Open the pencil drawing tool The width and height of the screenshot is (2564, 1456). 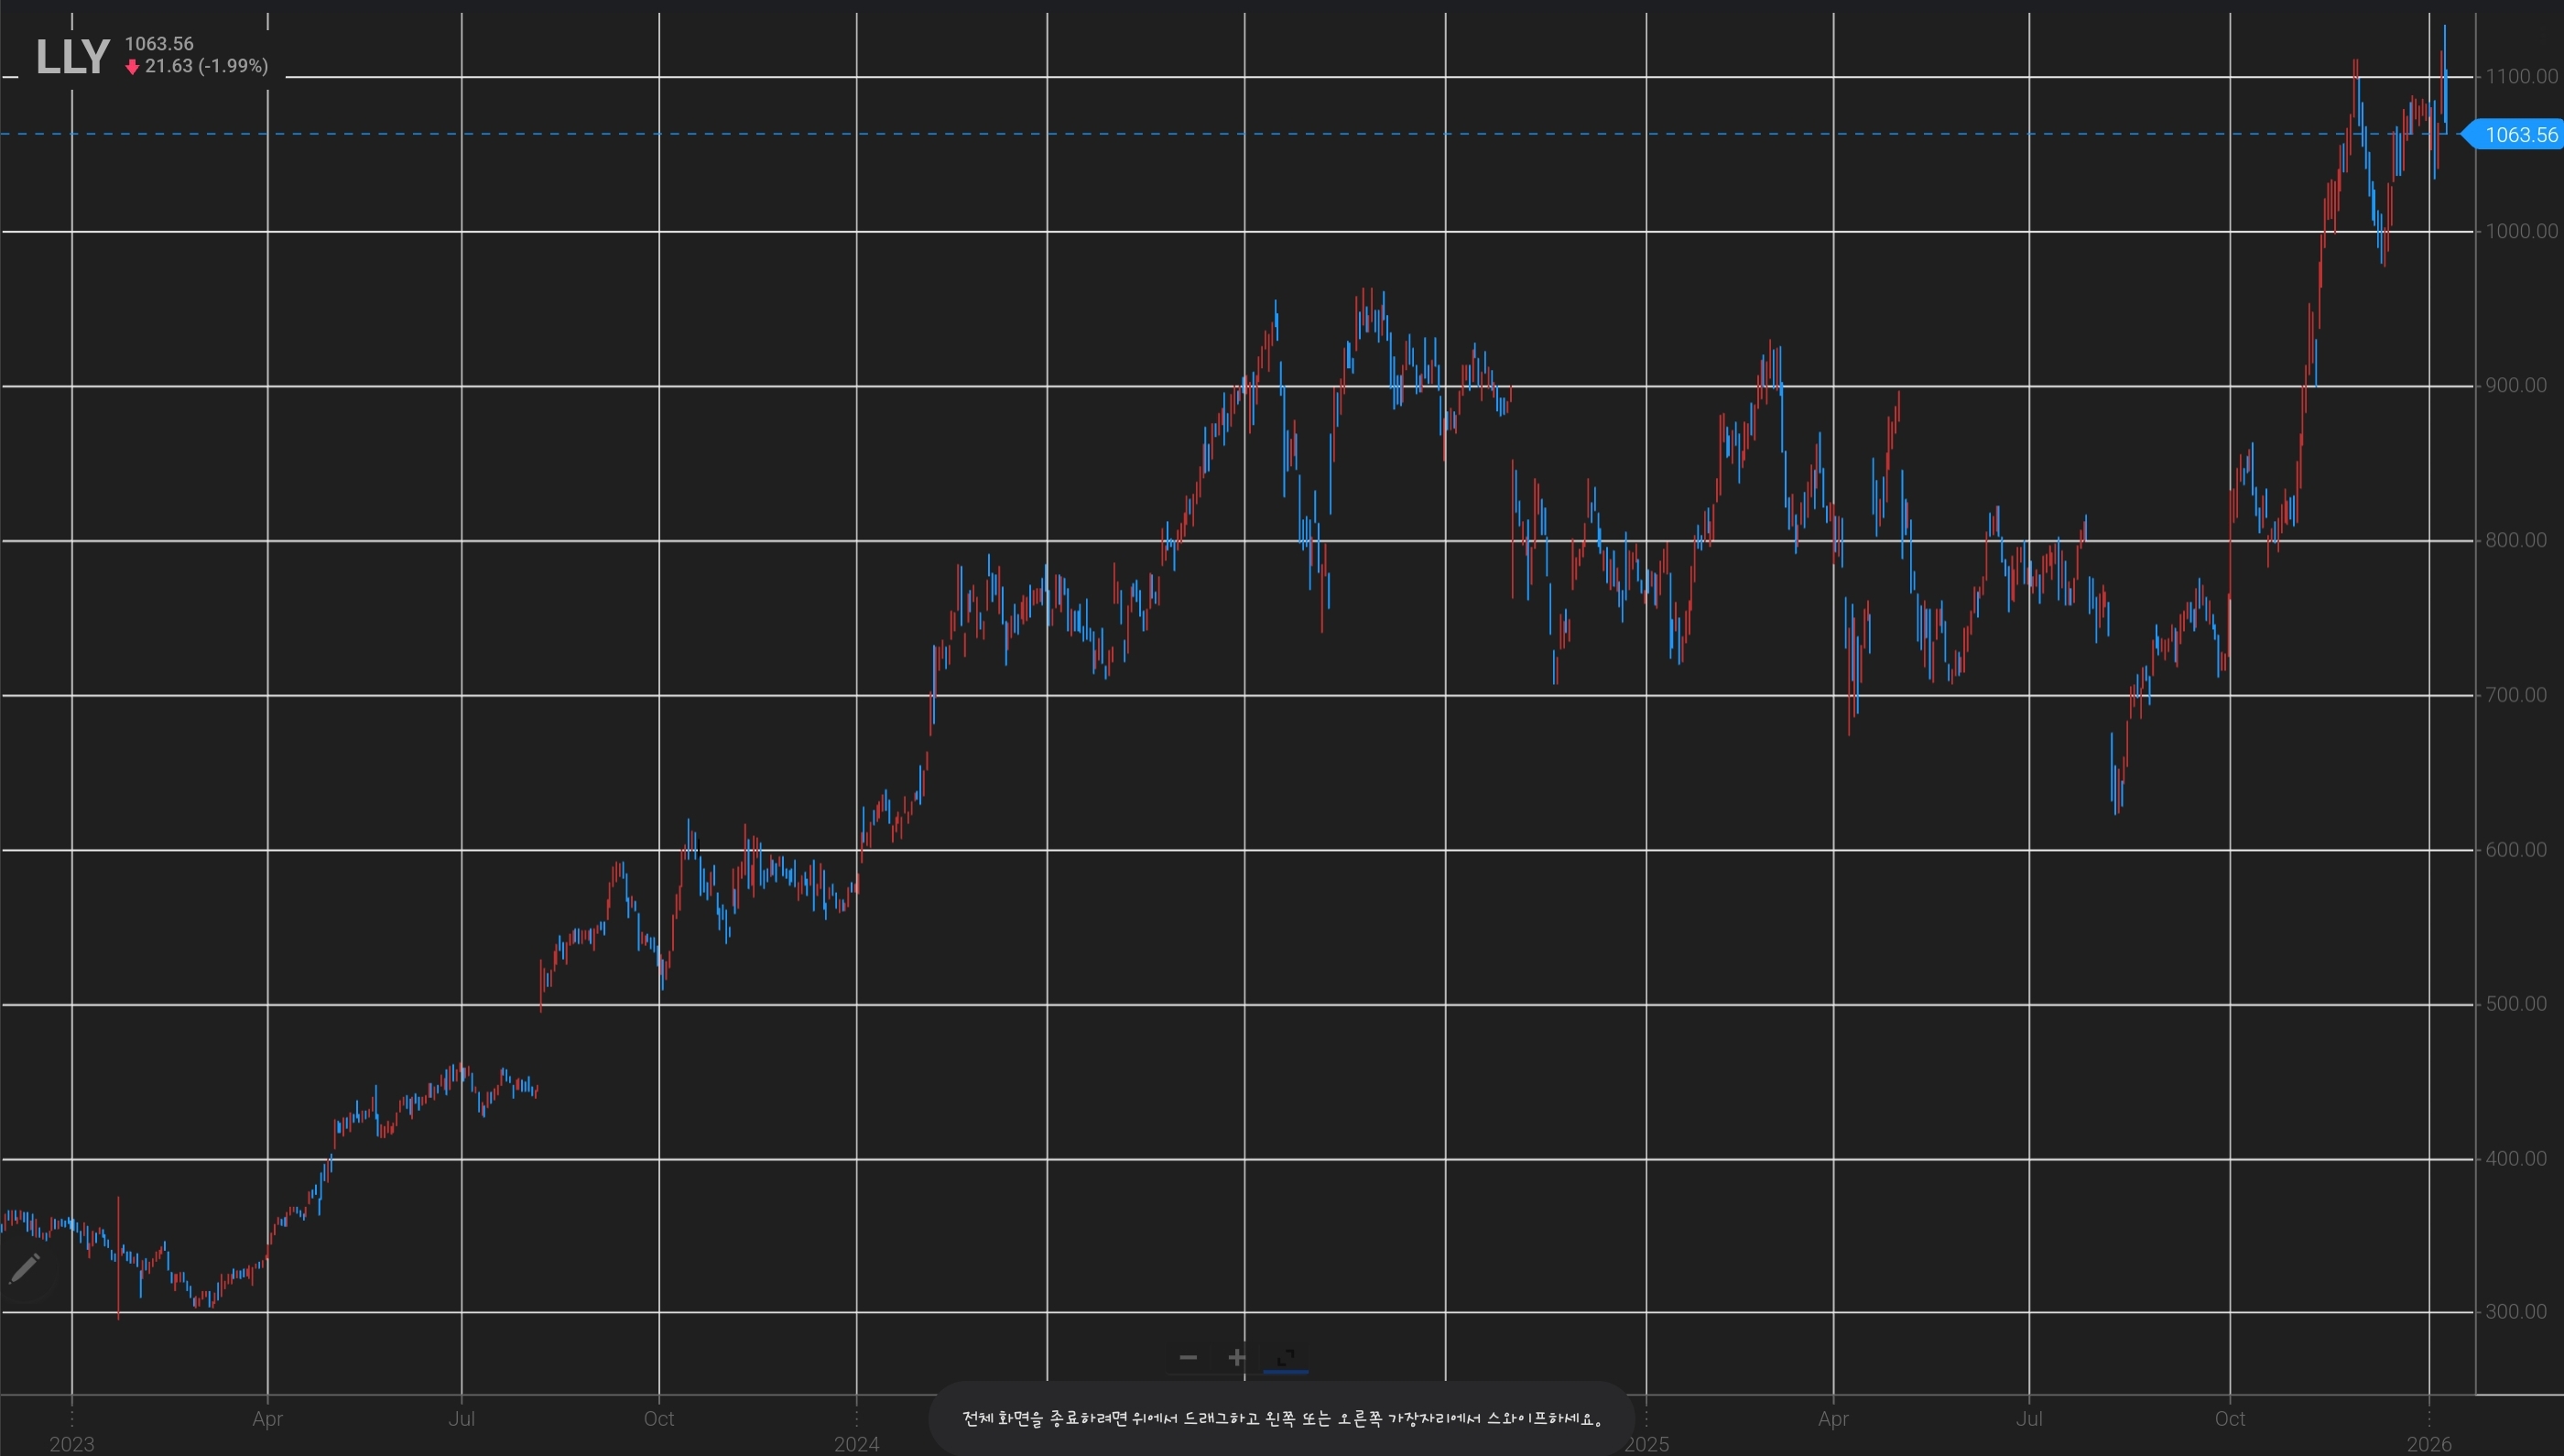(24, 1268)
